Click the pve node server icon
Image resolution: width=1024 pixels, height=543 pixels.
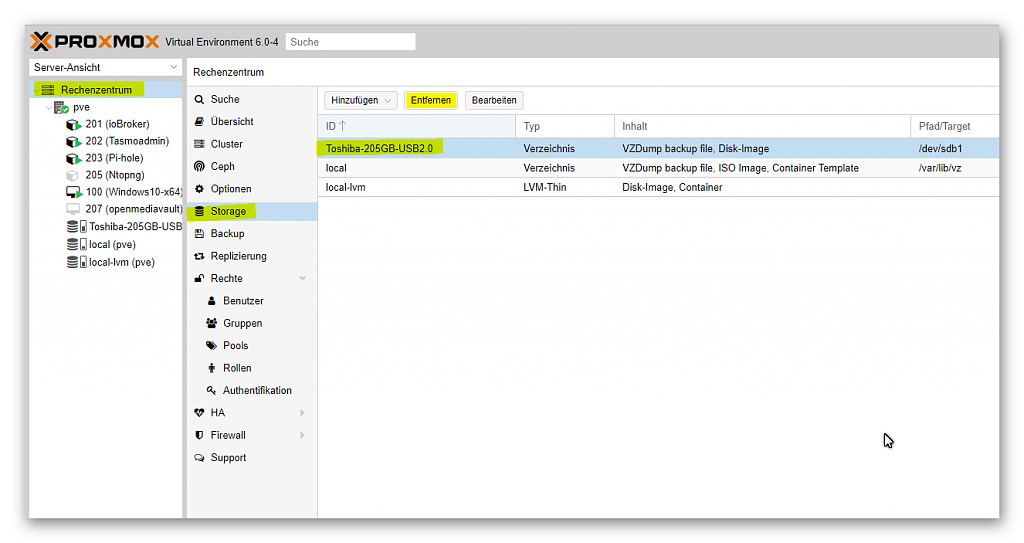pos(61,107)
